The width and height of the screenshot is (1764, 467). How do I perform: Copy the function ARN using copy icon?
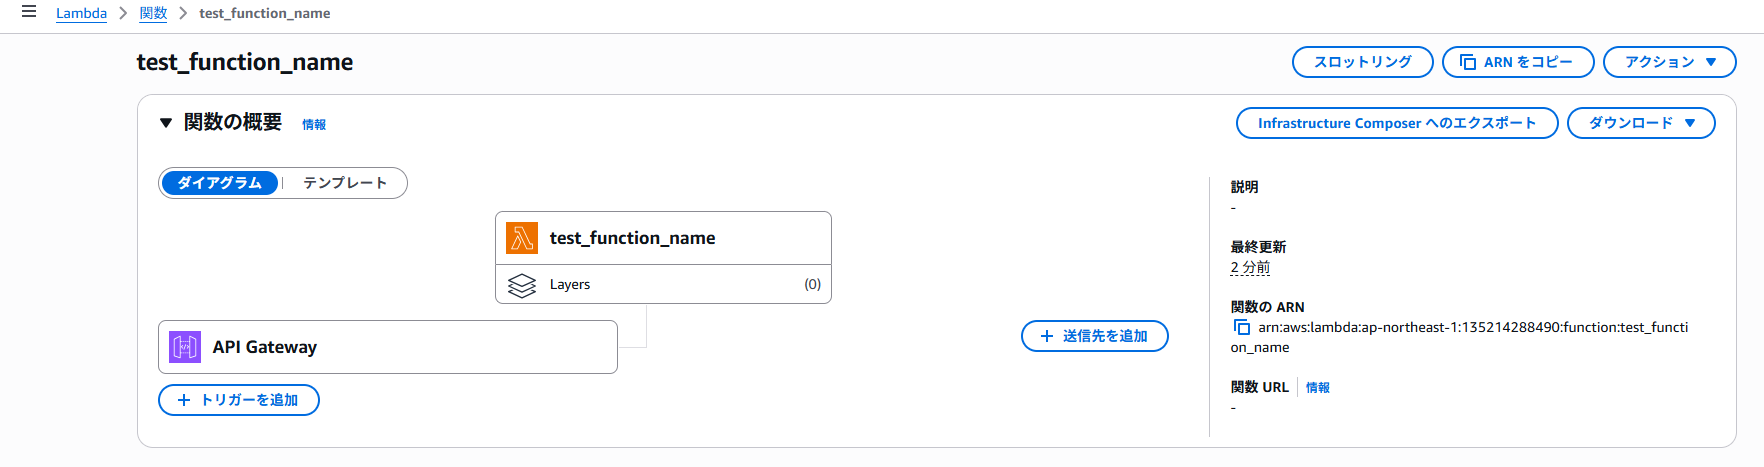point(1242,327)
